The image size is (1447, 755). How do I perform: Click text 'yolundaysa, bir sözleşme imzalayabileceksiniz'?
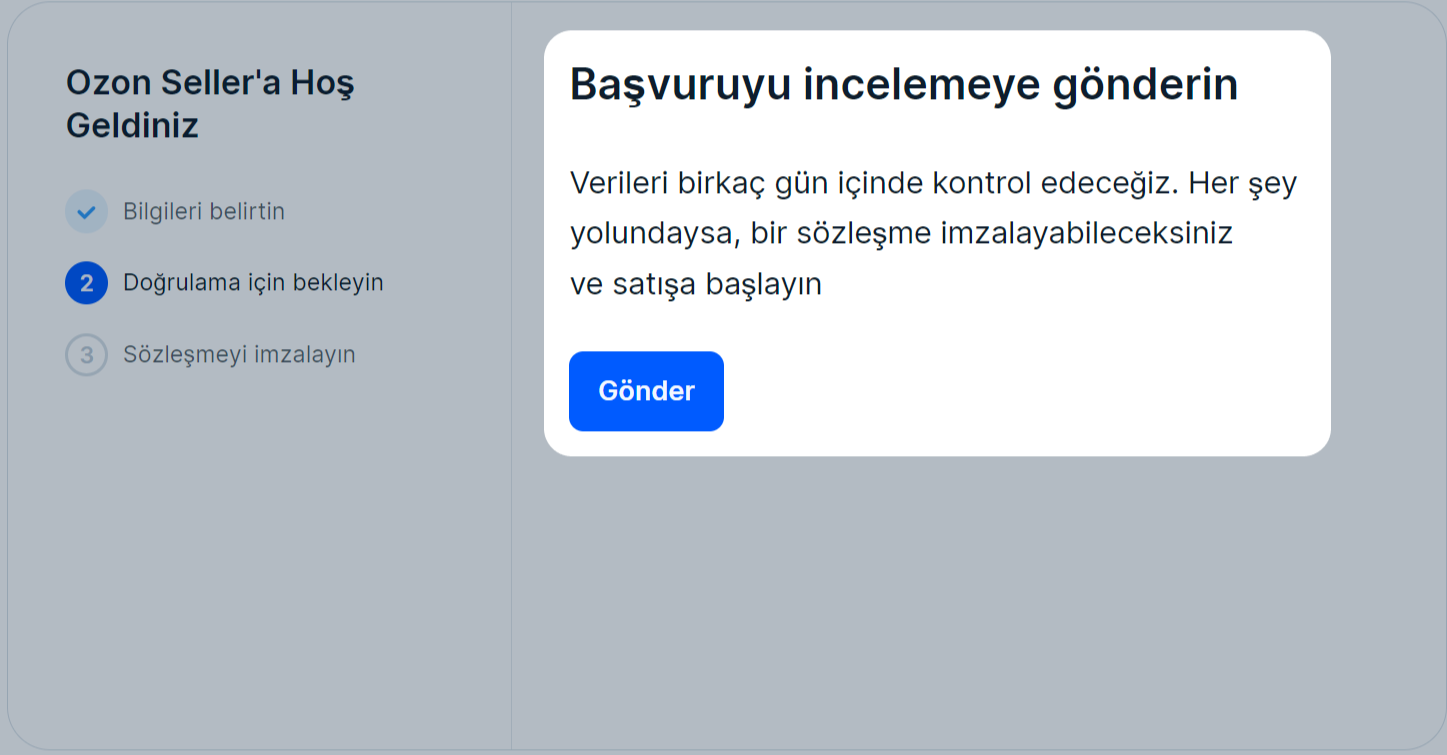[901, 234]
